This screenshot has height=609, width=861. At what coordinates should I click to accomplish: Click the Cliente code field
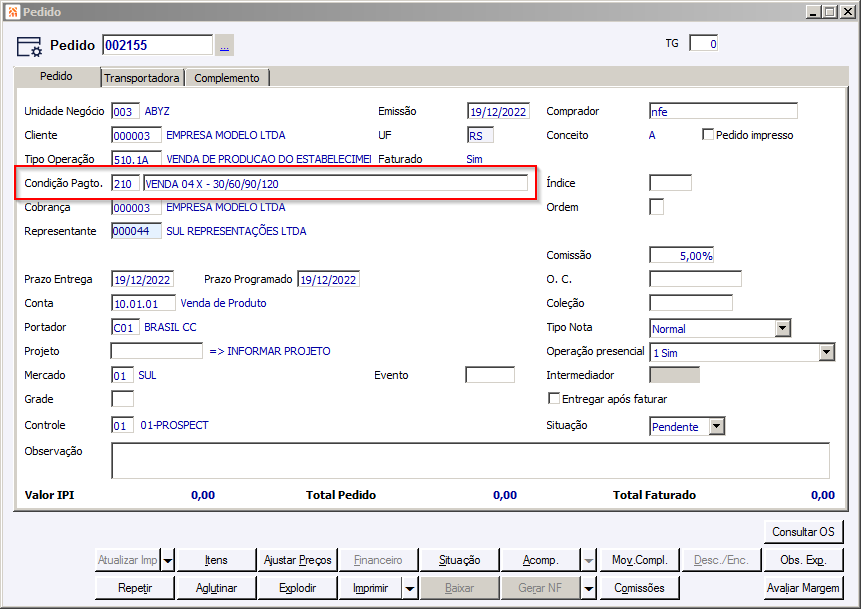click(x=136, y=135)
